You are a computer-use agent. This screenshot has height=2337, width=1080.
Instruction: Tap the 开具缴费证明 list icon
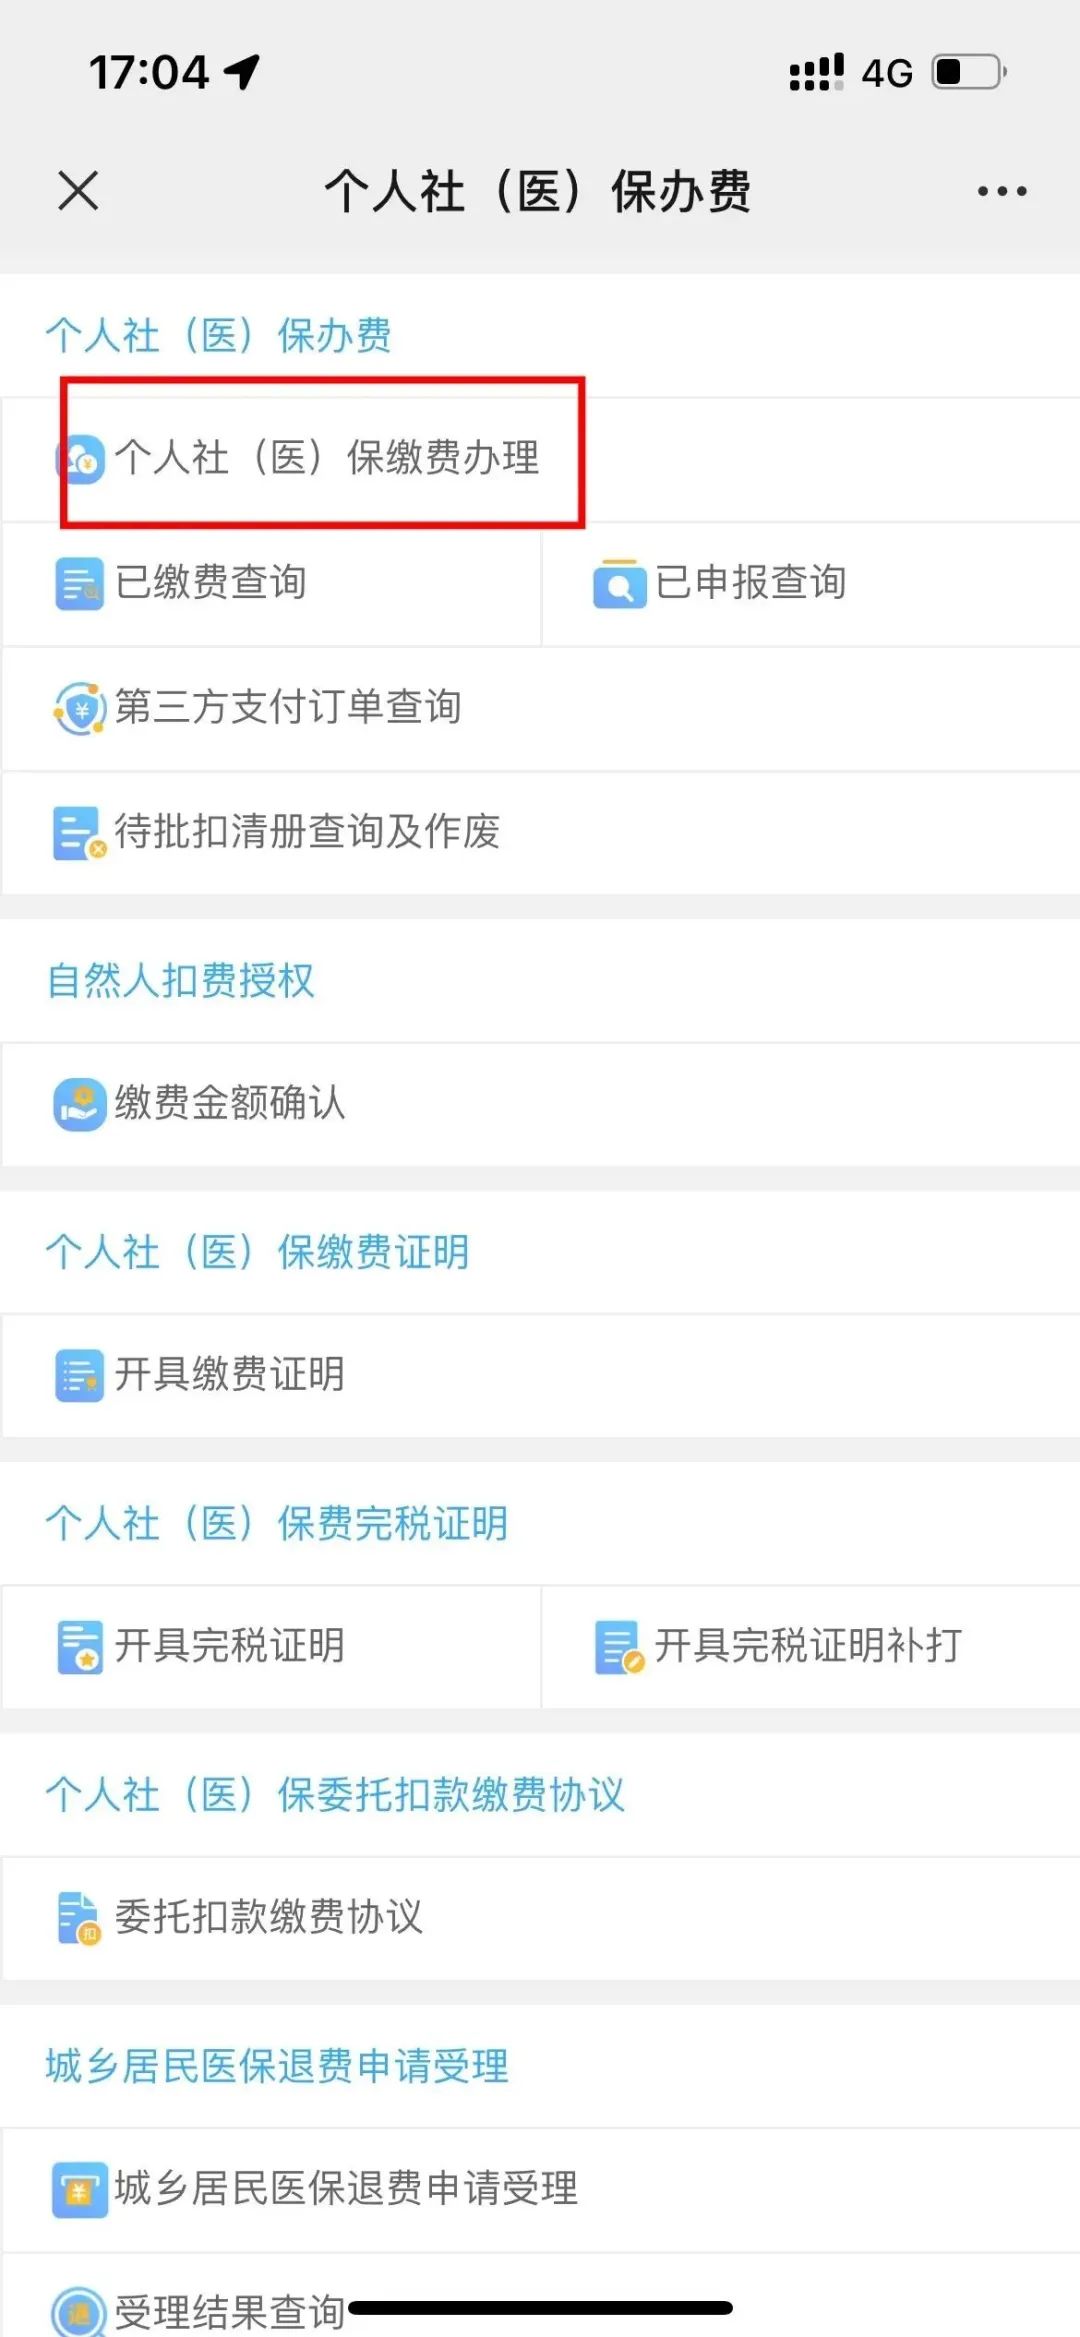[x=79, y=1375]
